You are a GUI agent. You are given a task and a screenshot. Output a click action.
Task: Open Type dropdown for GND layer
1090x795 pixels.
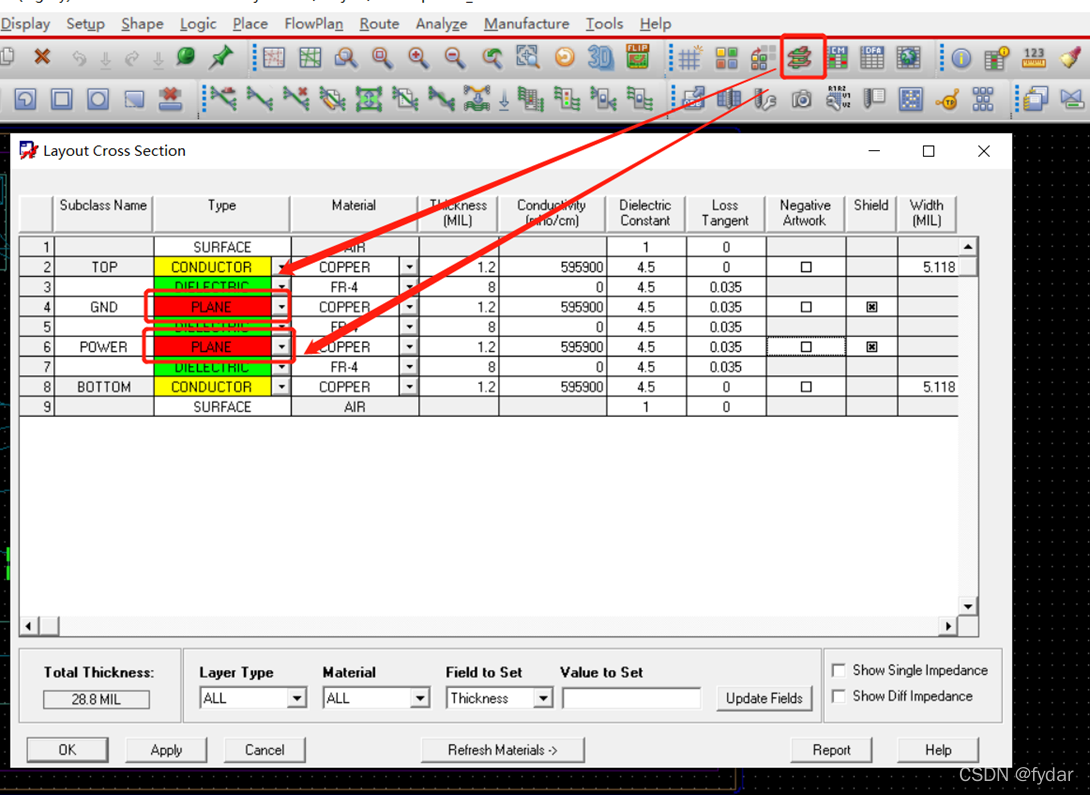[x=281, y=306]
